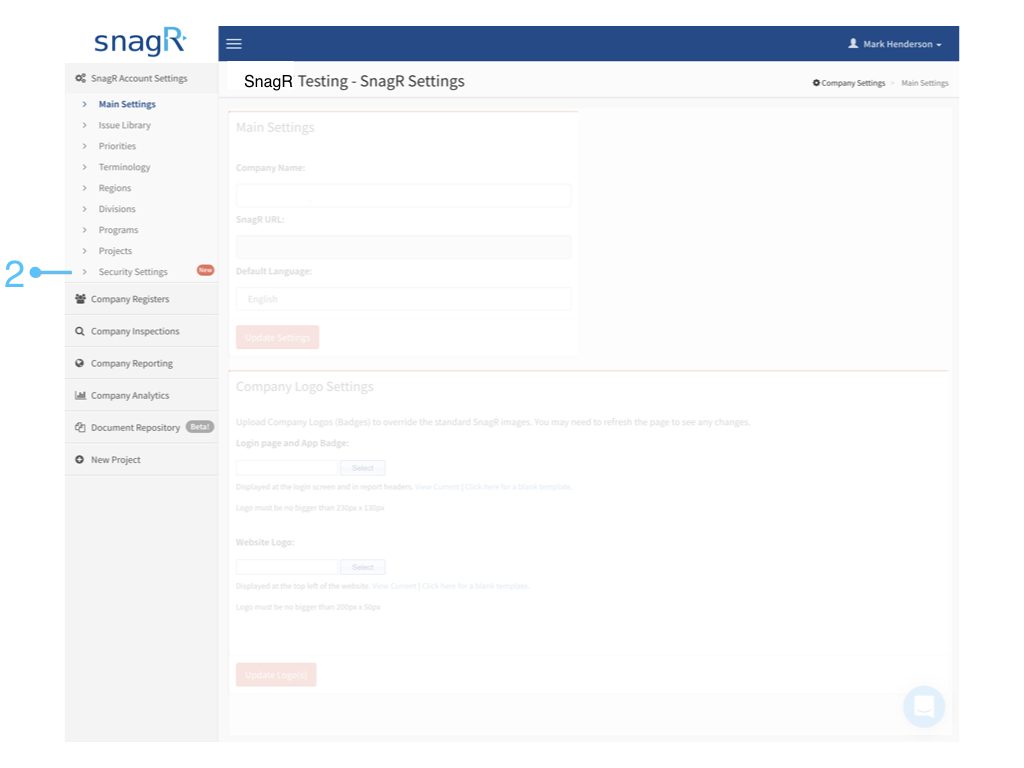Collapse the SnagR Account Settings section
The image size is (1024, 768).
(x=141, y=78)
